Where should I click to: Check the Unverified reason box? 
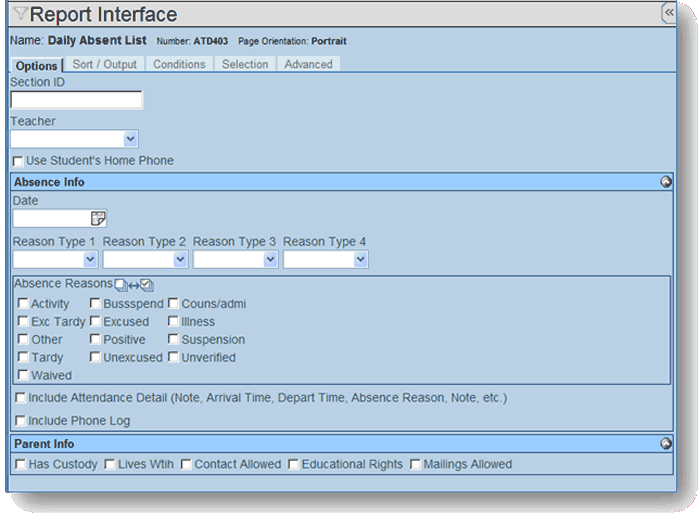coord(173,357)
